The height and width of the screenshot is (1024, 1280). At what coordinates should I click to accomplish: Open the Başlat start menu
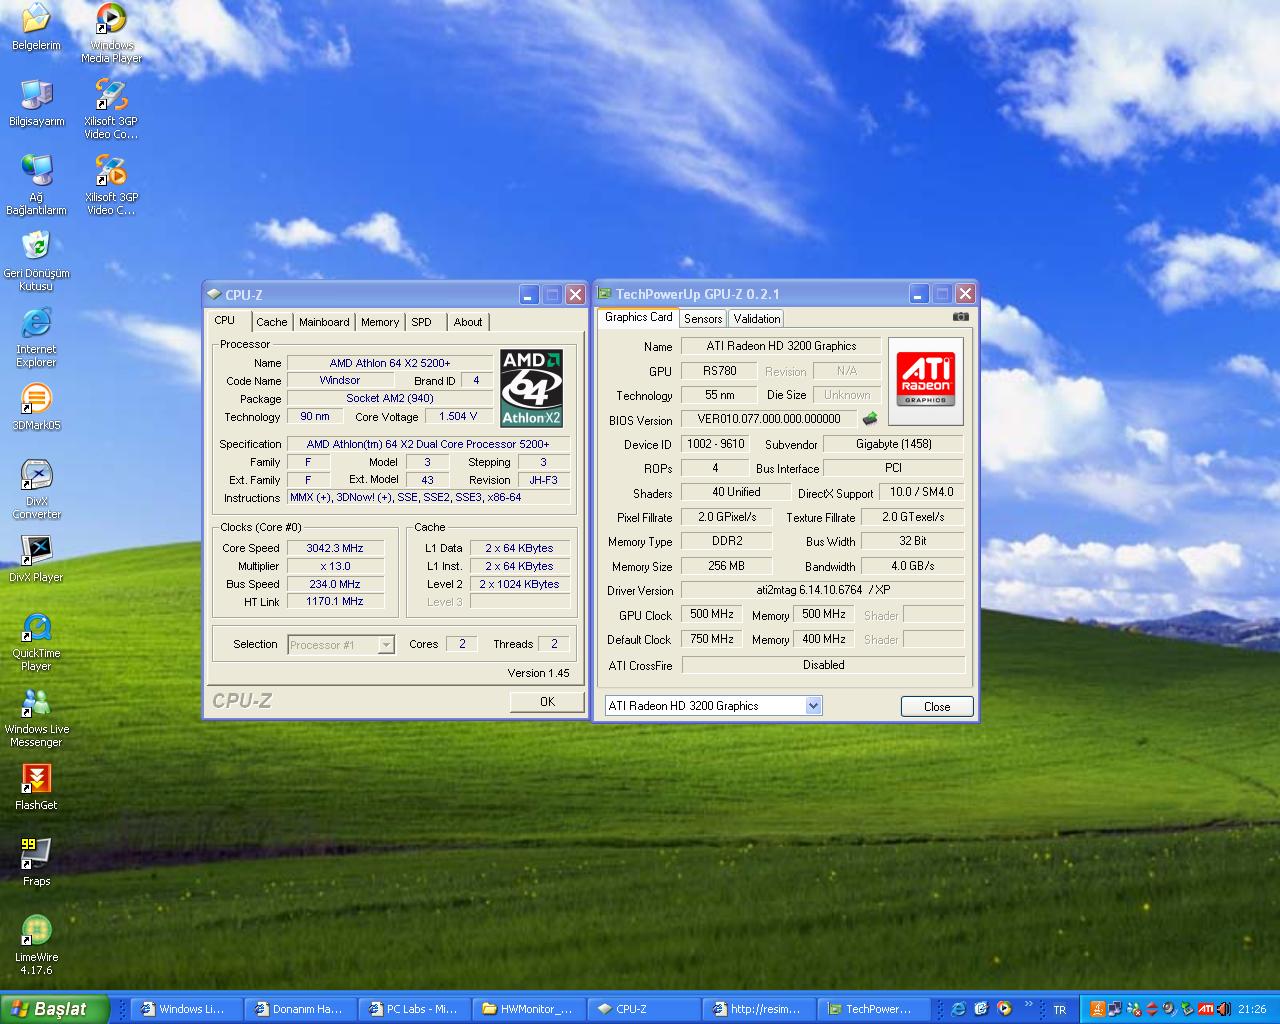54,1009
